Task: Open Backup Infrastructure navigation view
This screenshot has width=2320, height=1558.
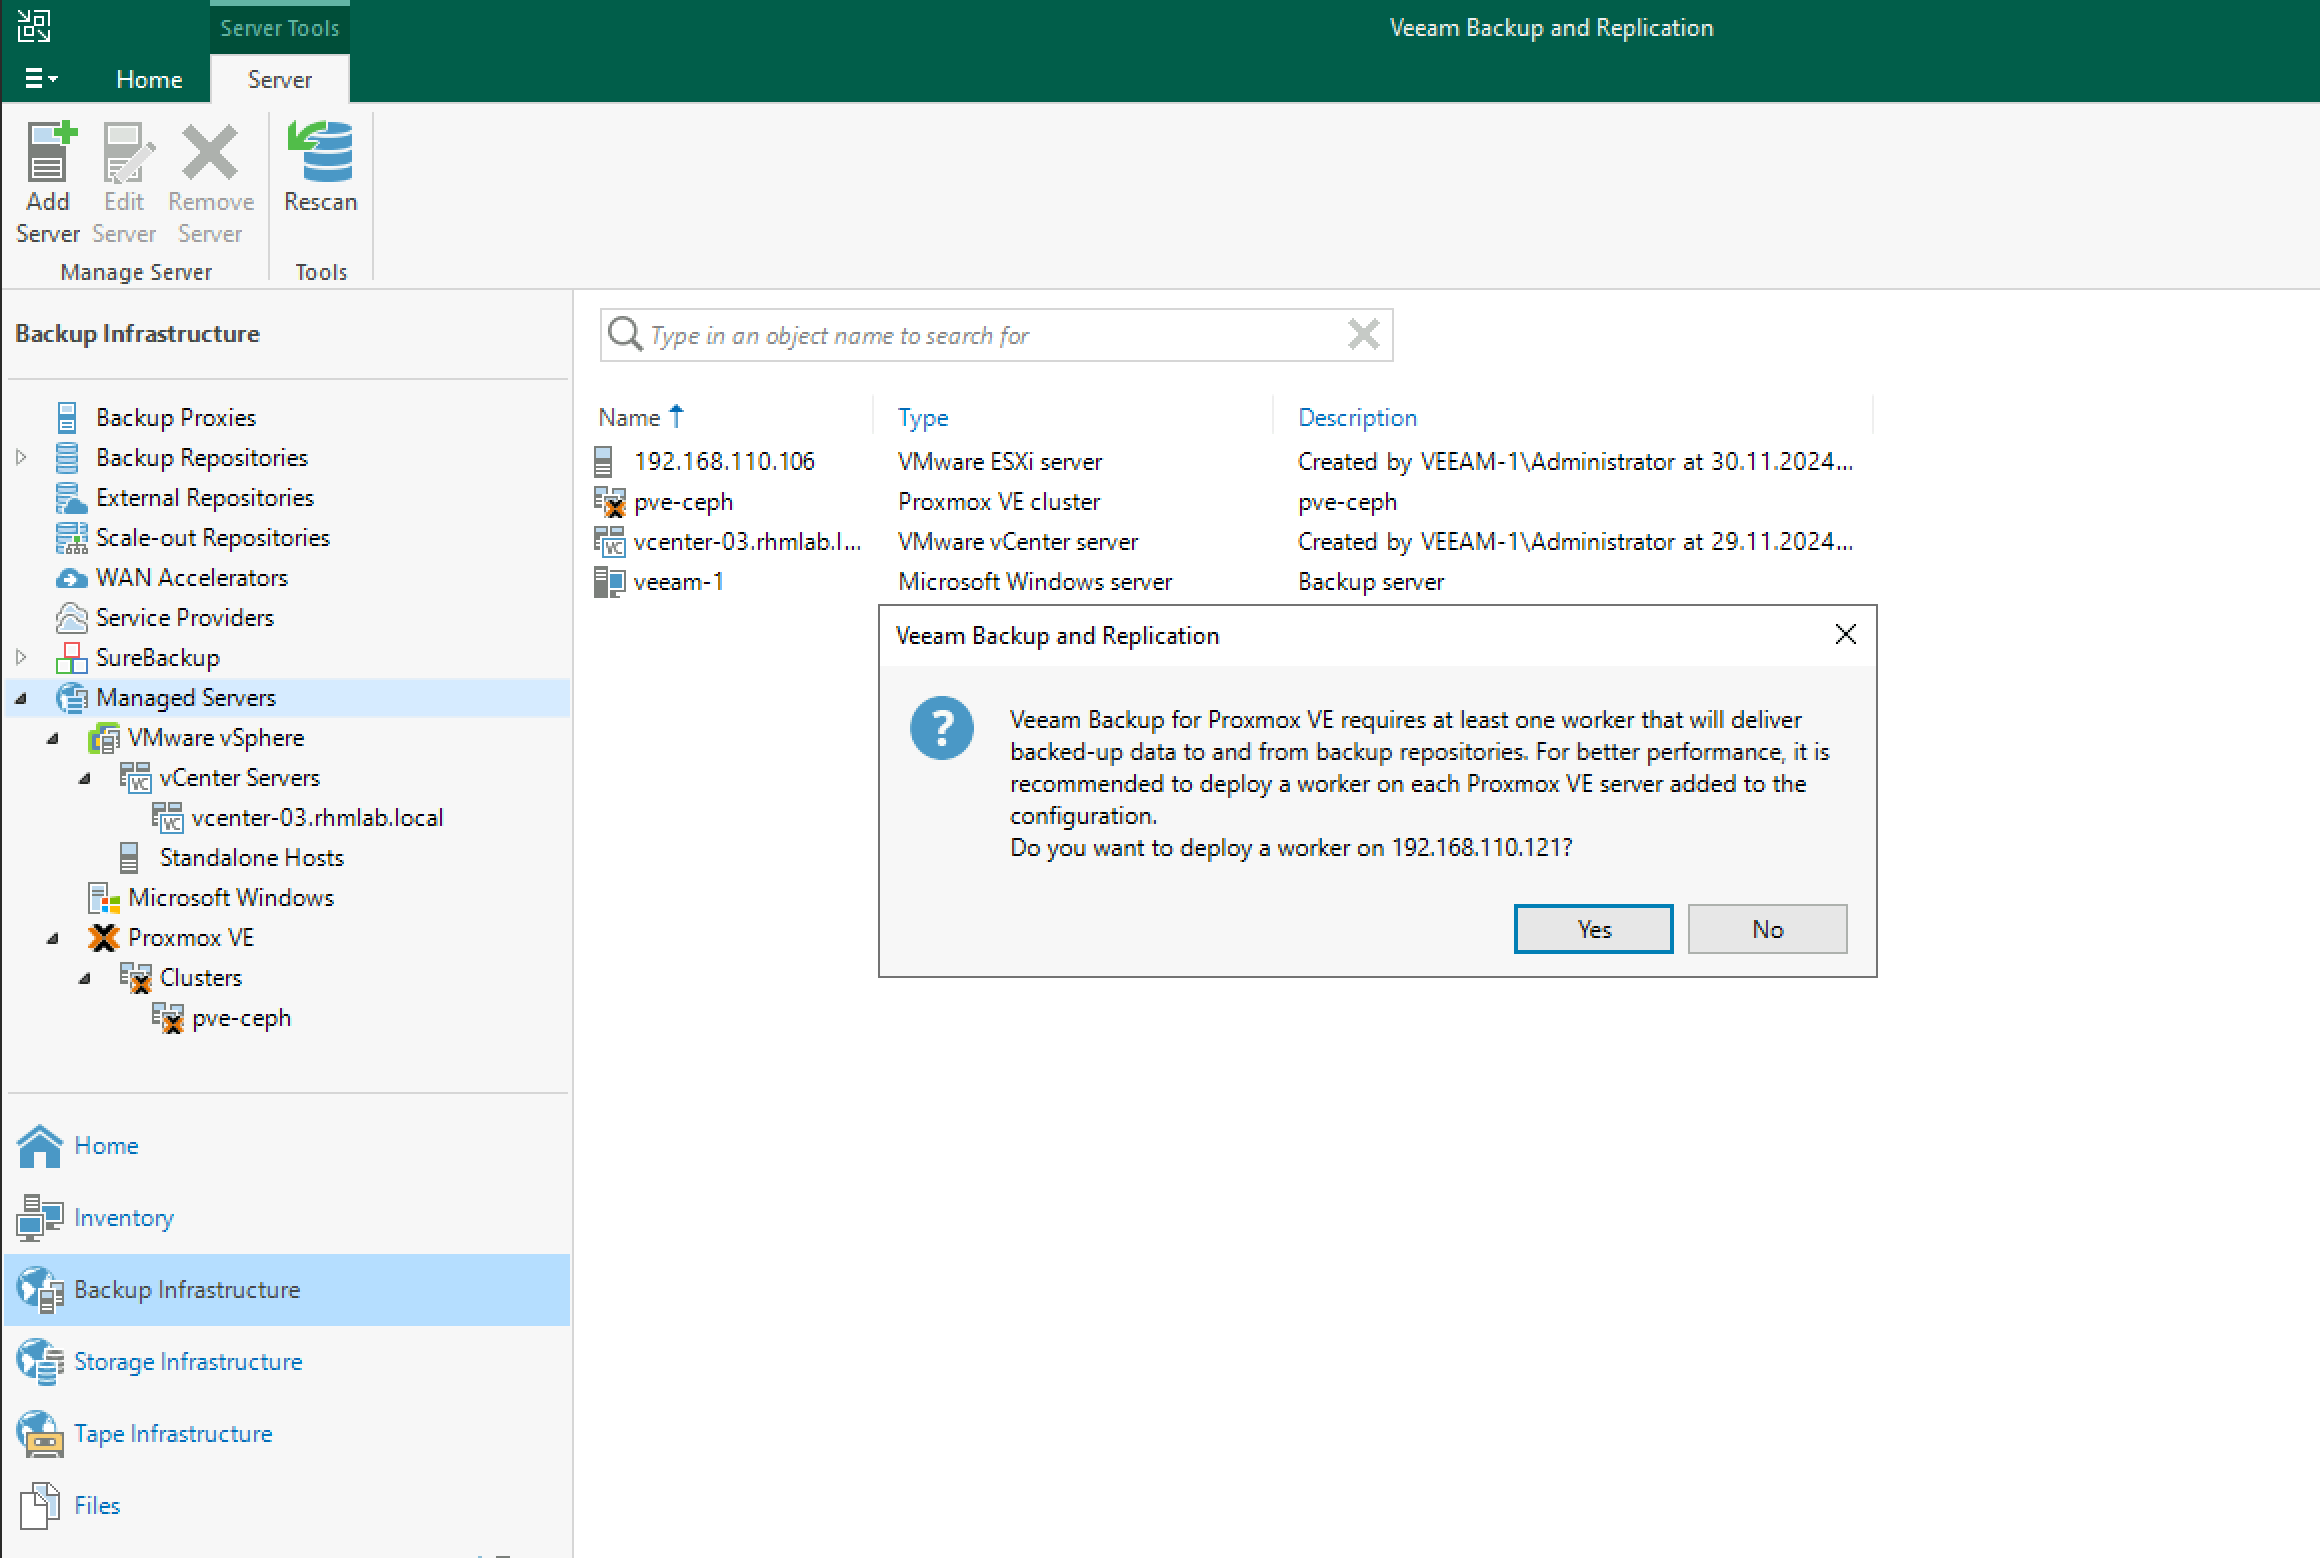Action: pyautogui.click(x=287, y=1290)
